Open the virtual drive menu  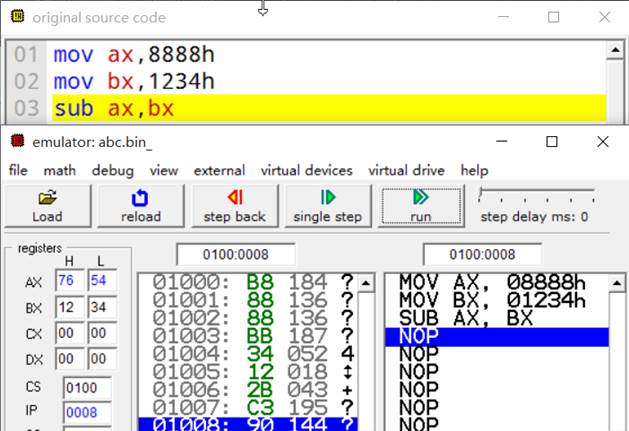pyautogui.click(x=406, y=170)
